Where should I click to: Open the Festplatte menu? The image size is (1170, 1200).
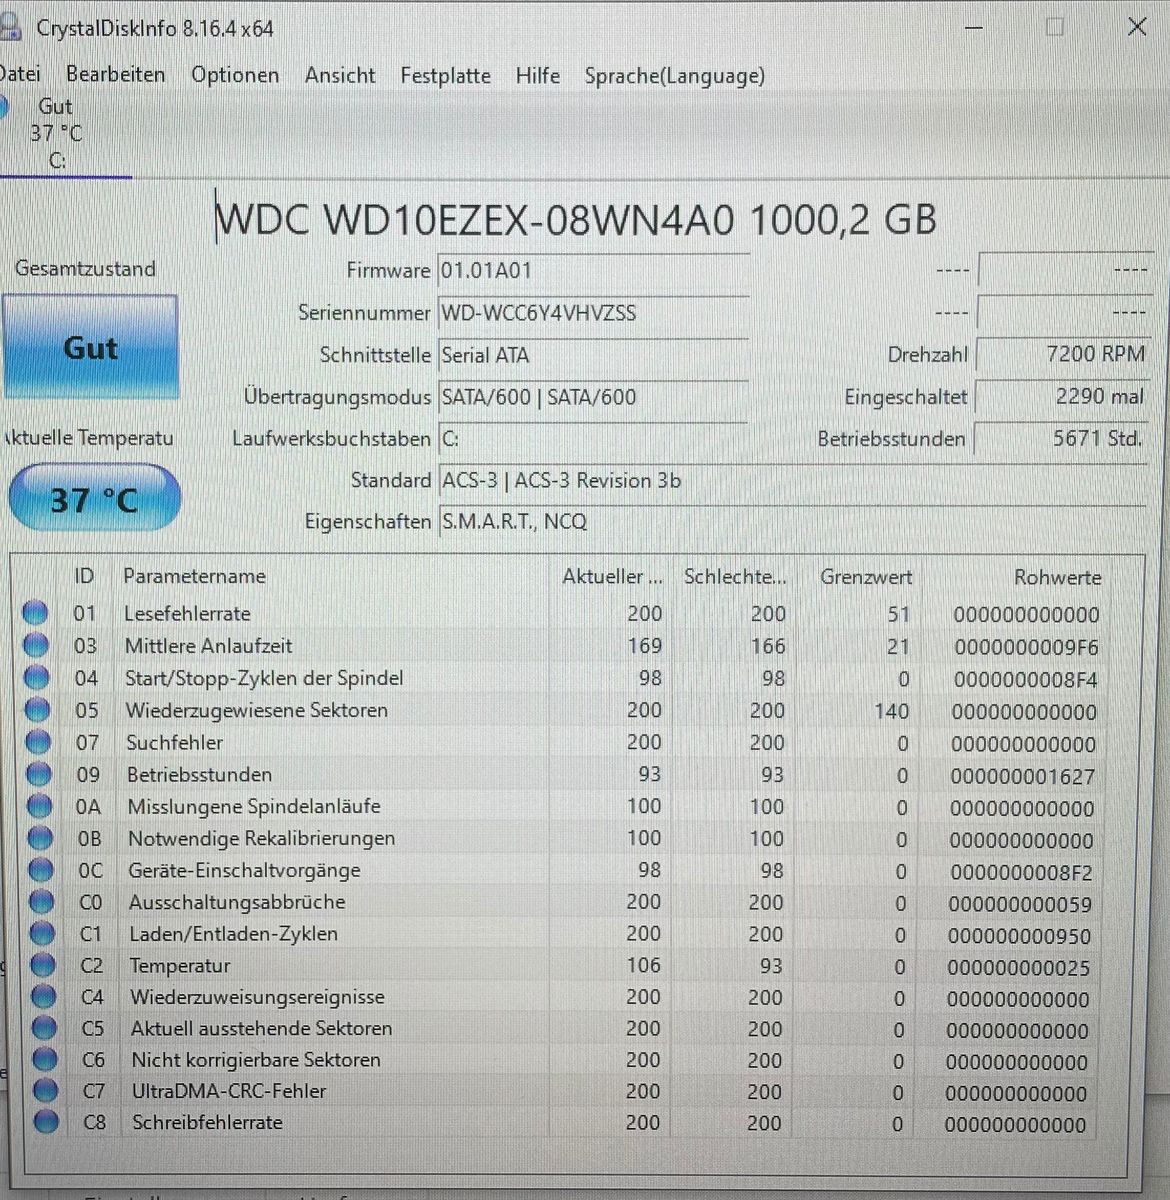445,76
